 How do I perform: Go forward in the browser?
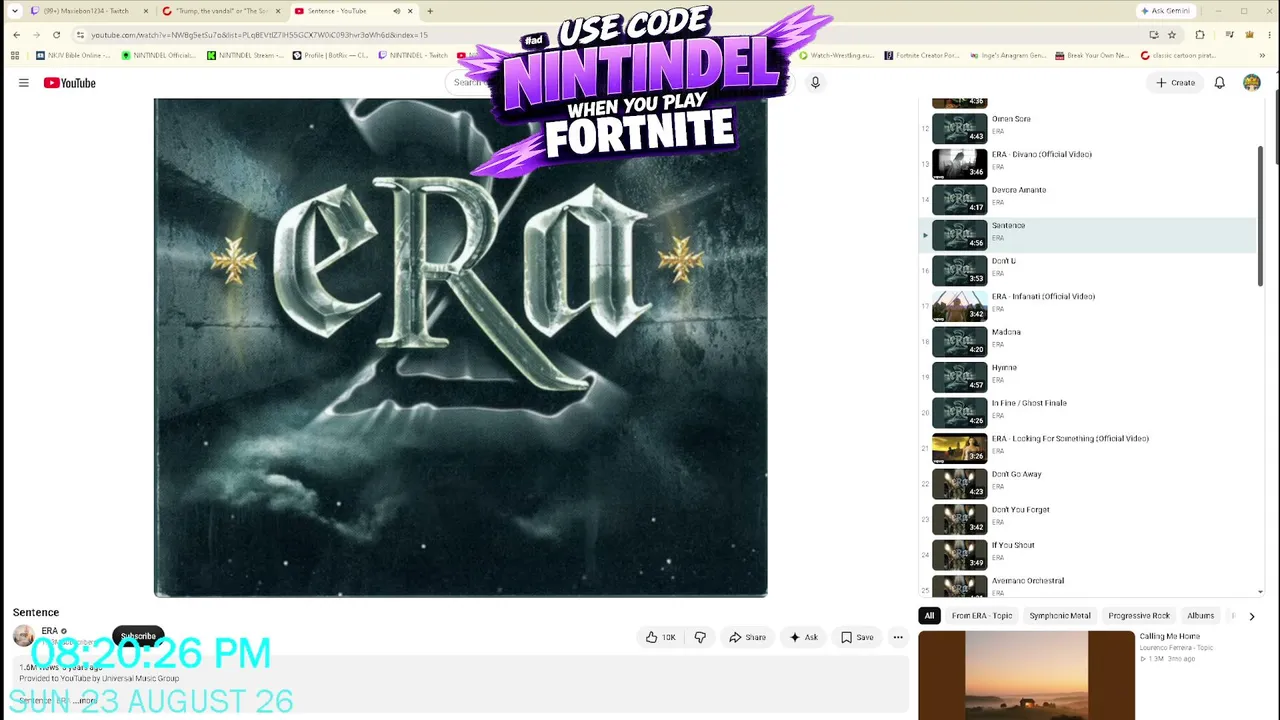36,35
